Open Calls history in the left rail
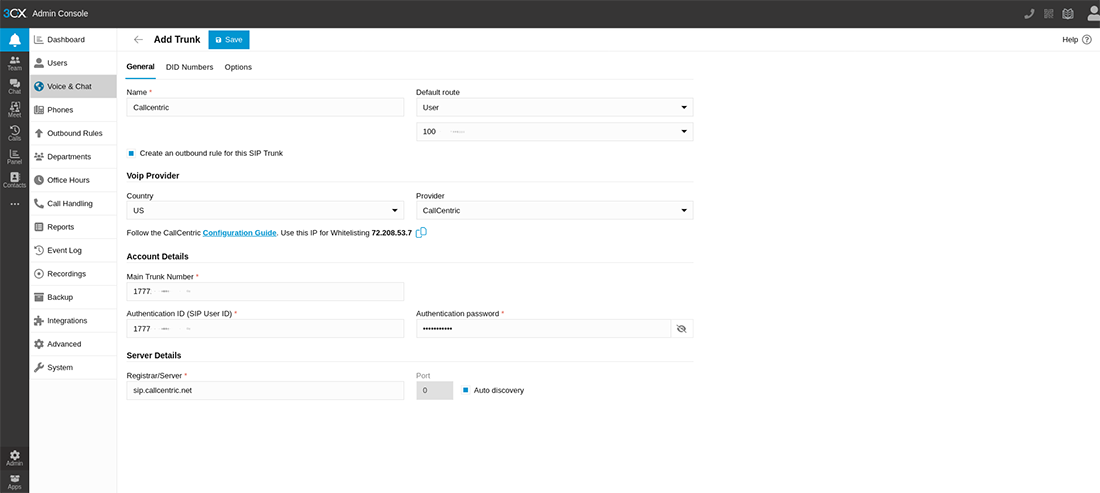1100x493 pixels. pos(14,133)
